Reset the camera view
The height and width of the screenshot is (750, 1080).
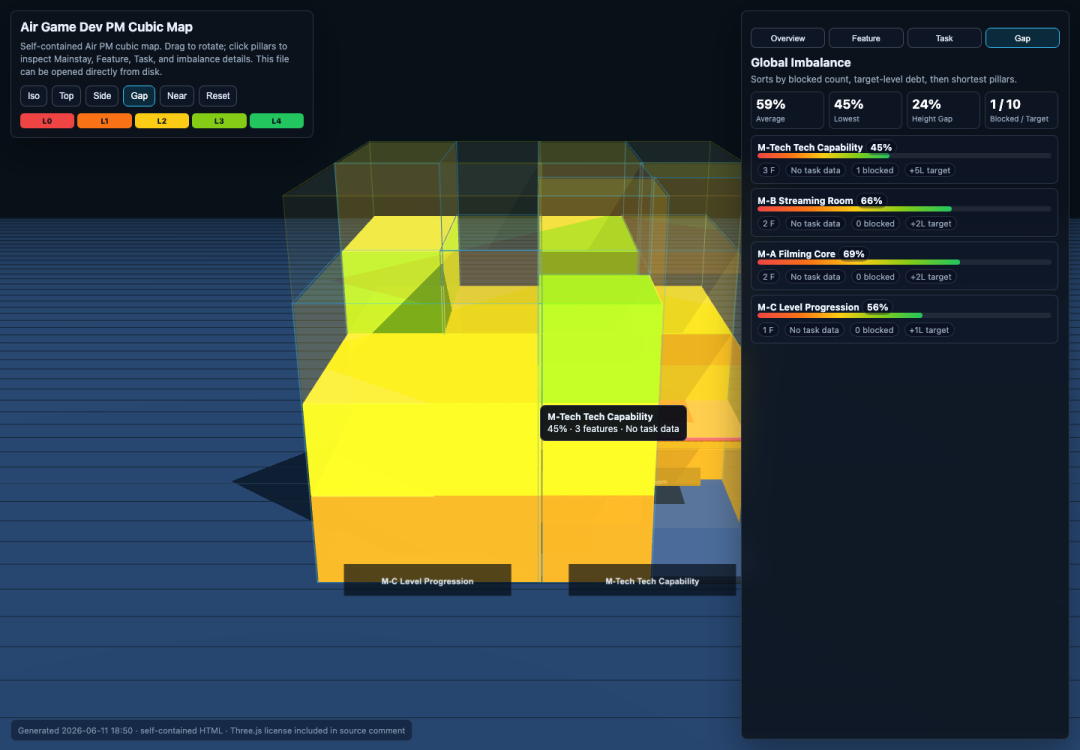point(218,96)
